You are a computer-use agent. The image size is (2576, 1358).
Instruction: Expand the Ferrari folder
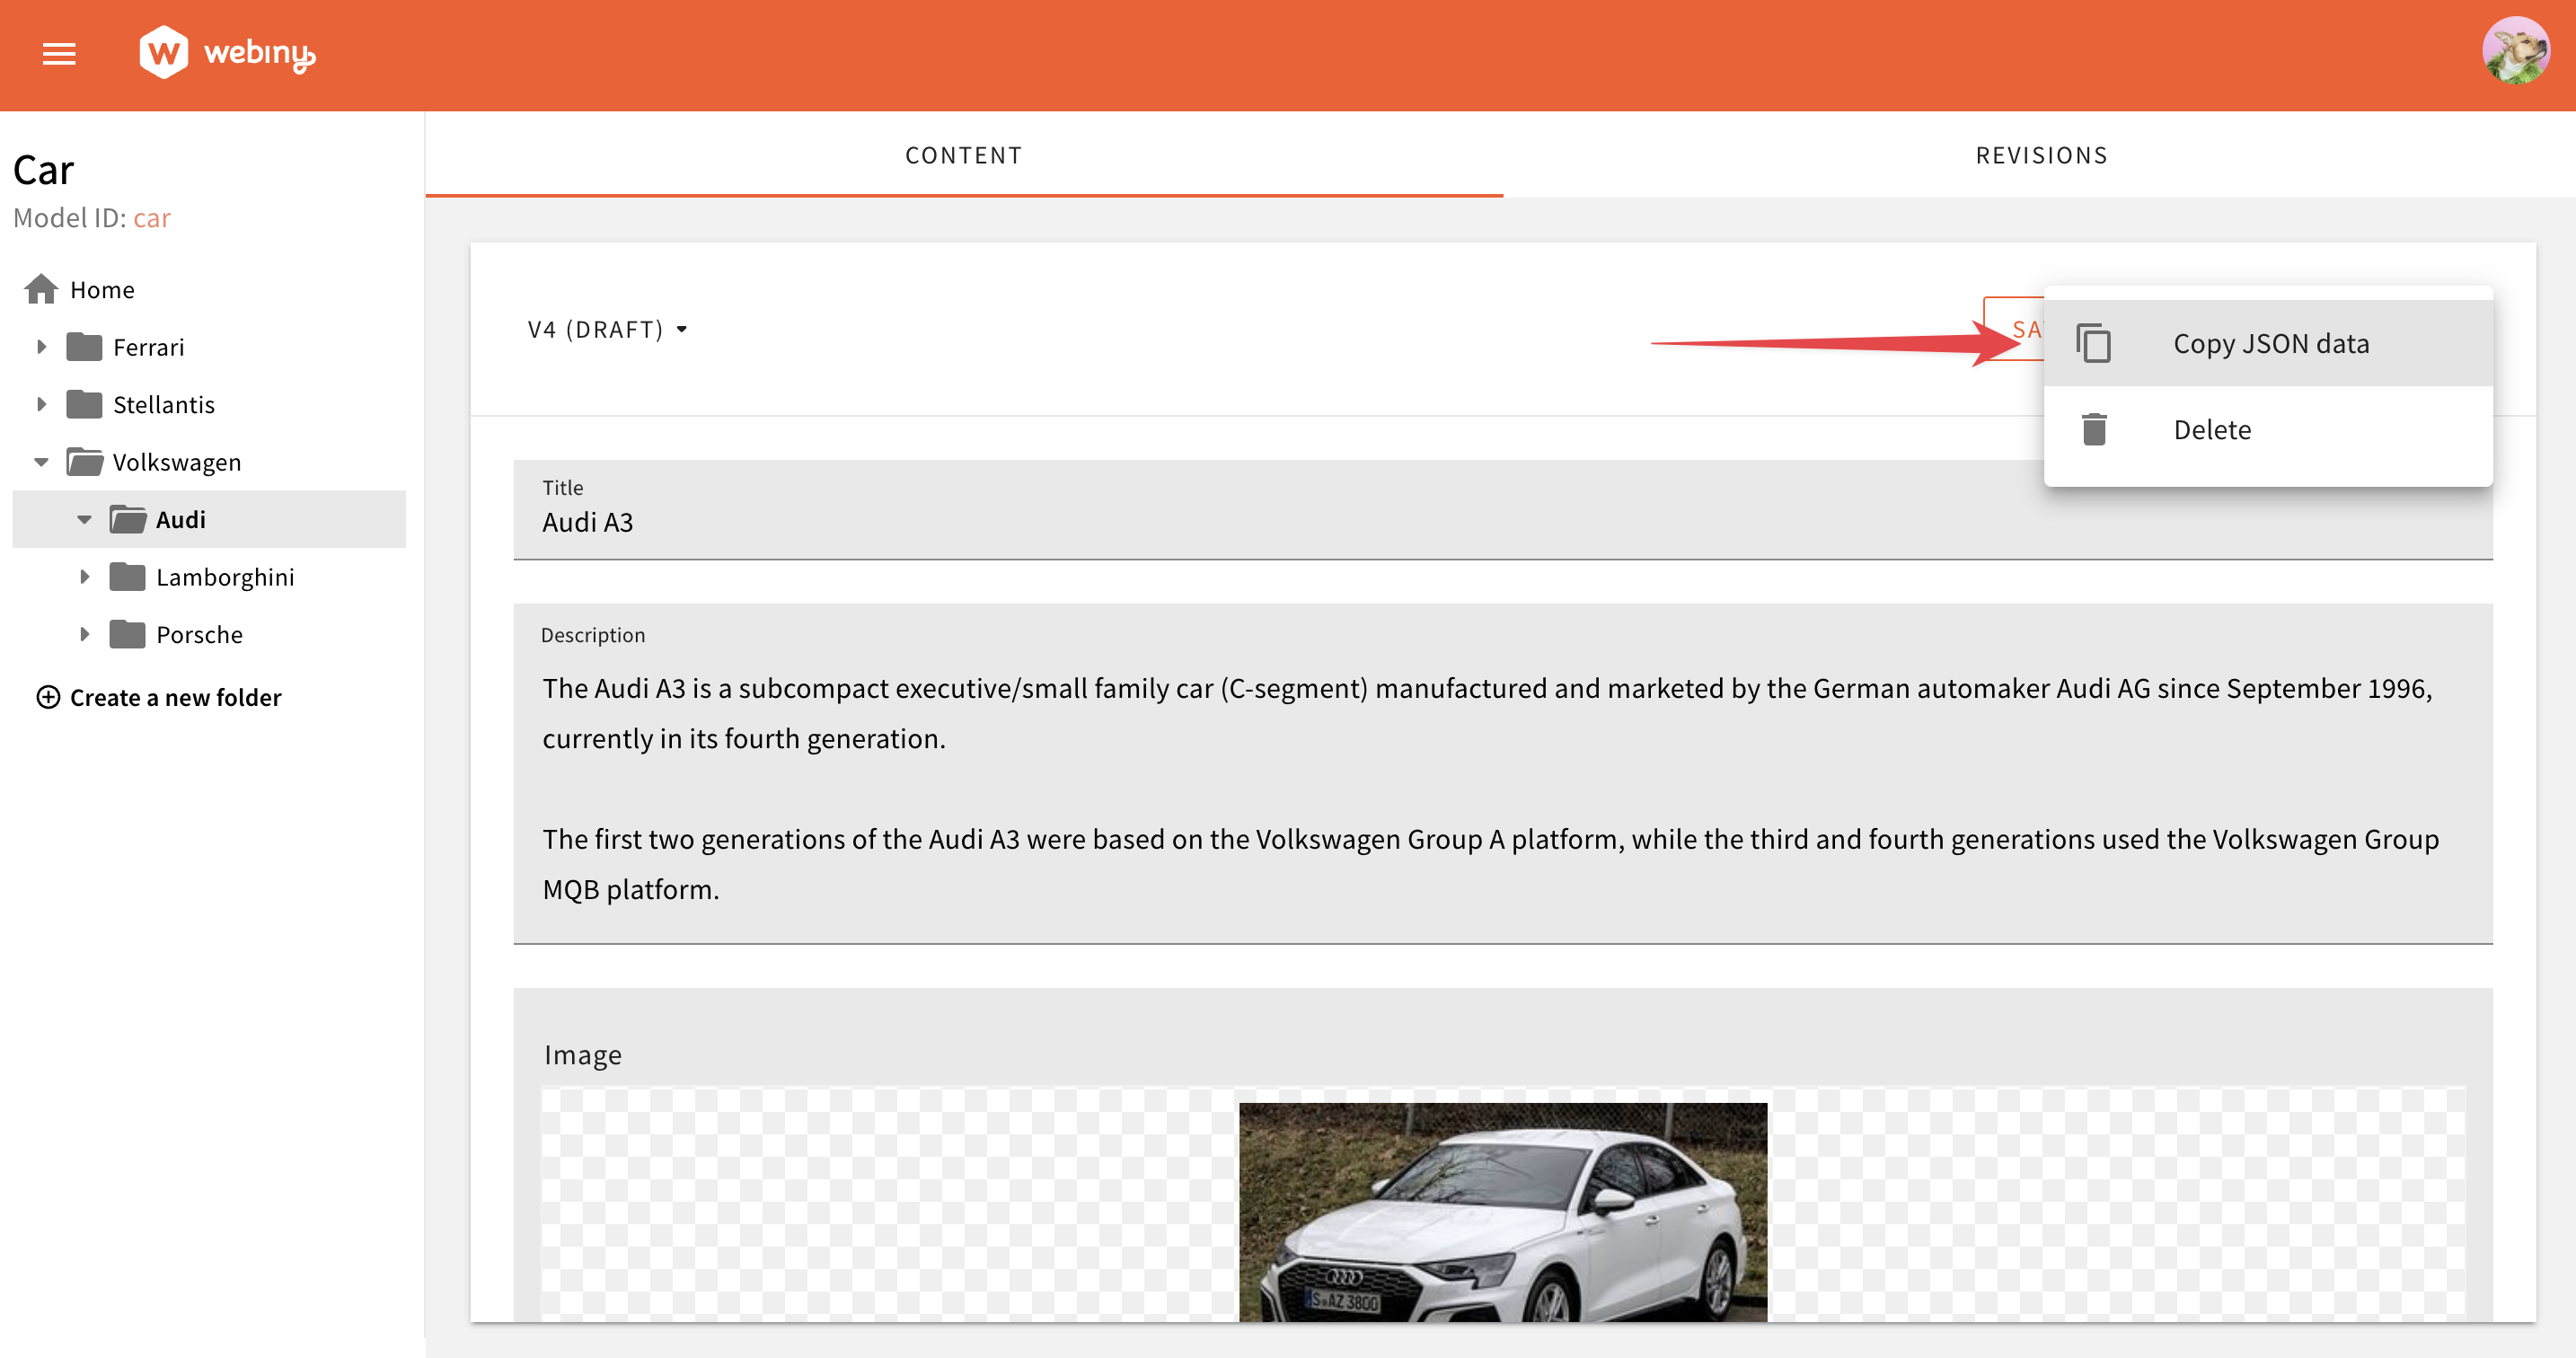pos(41,347)
